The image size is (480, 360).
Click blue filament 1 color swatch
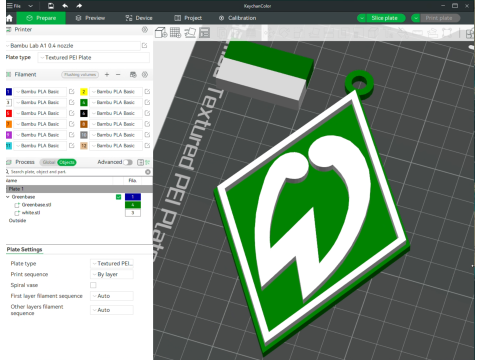point(9,92)
